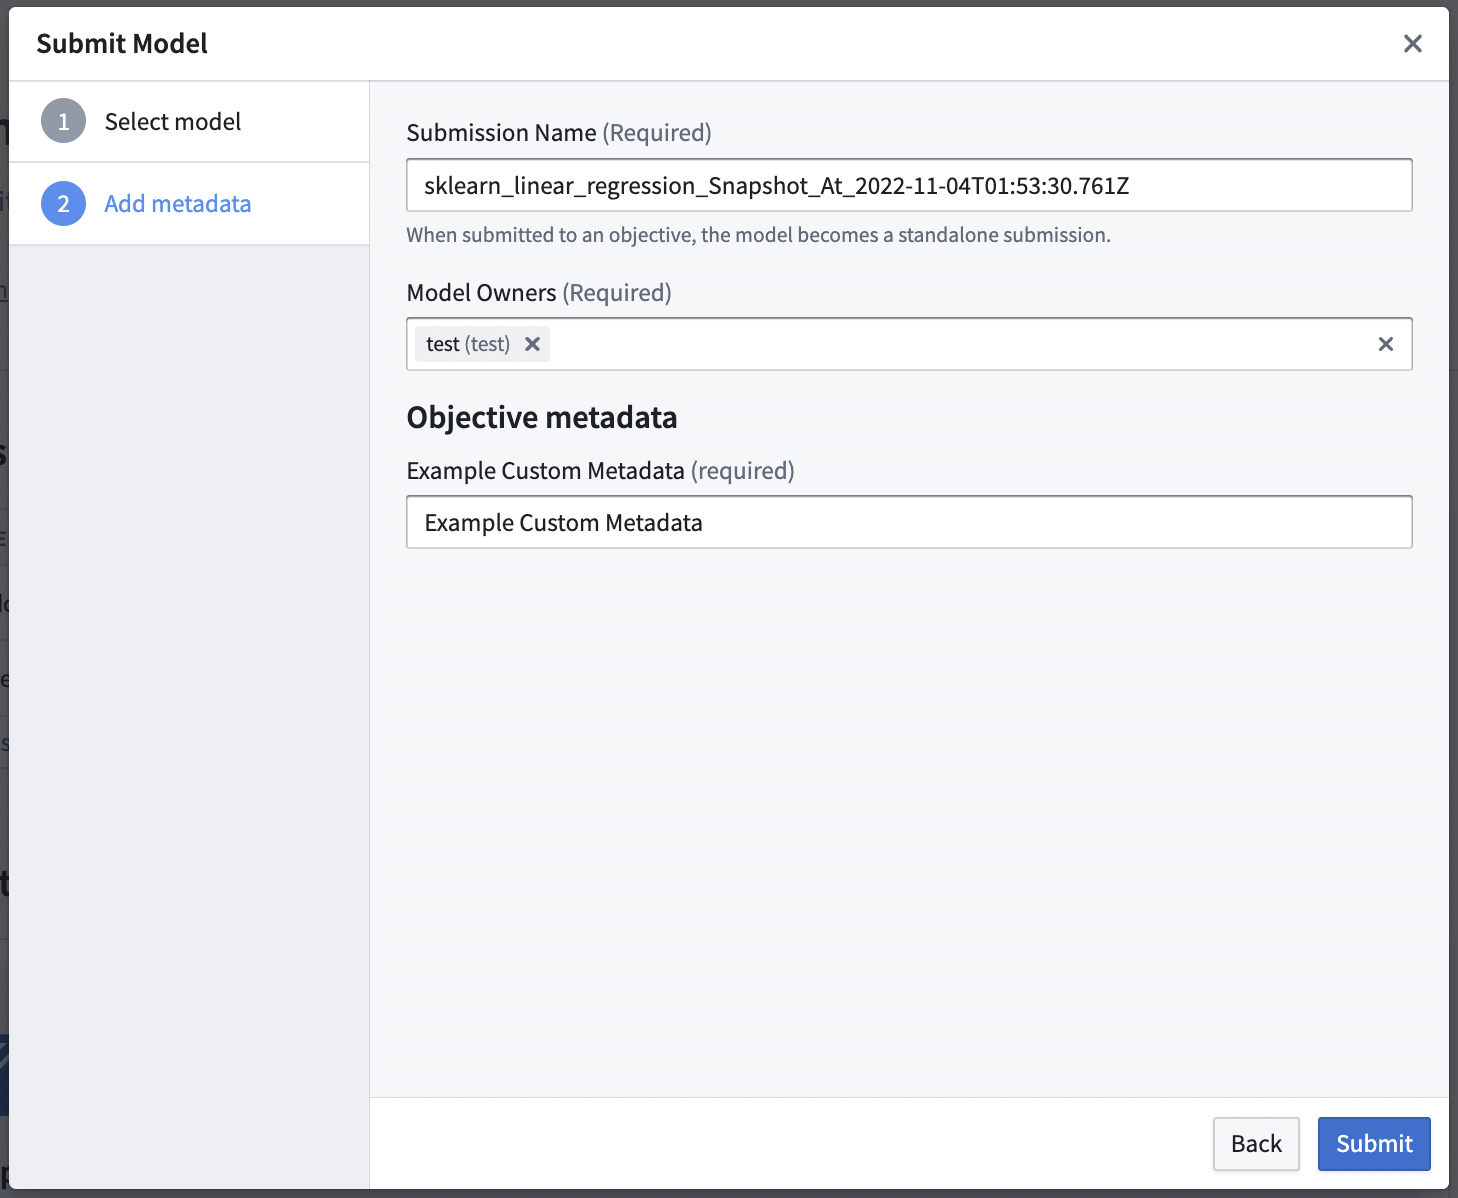Focus the Example Custom Metadata input

[x=909, y=522]
